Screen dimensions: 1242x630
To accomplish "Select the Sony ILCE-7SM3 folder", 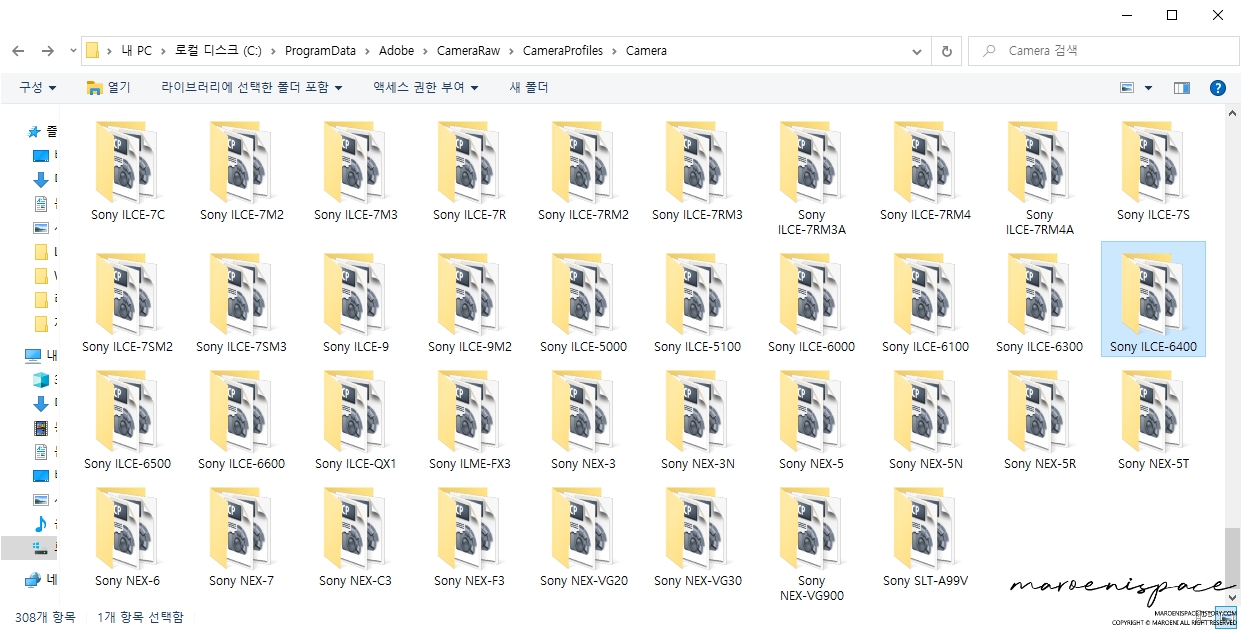I will 241,302.
